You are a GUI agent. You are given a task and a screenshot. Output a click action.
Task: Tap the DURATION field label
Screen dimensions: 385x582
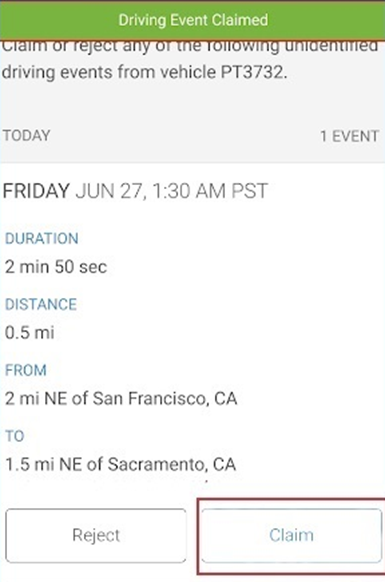[42, 238]
